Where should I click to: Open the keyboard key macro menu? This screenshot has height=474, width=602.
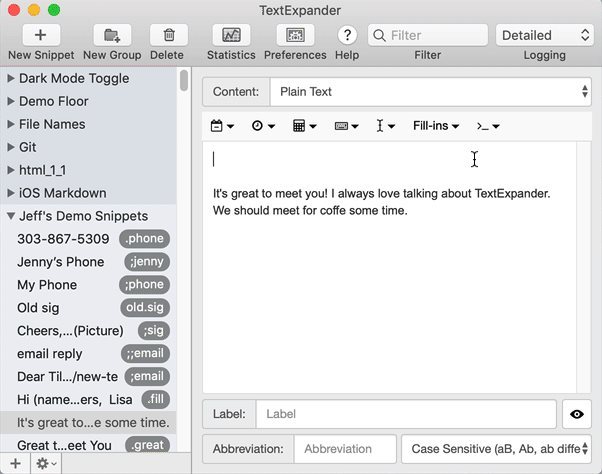pos(346,126)
